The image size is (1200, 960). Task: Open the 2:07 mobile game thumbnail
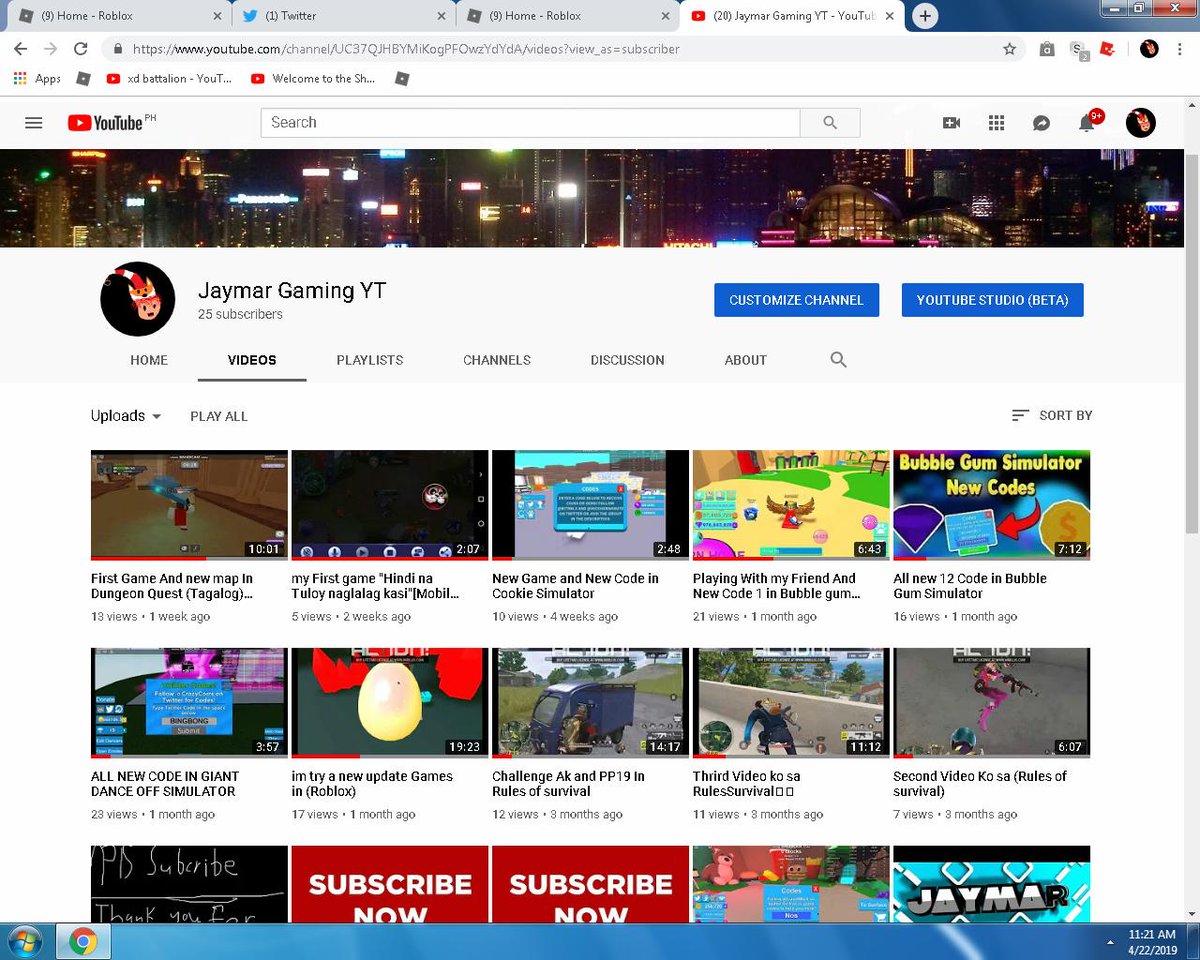[390, 505]
